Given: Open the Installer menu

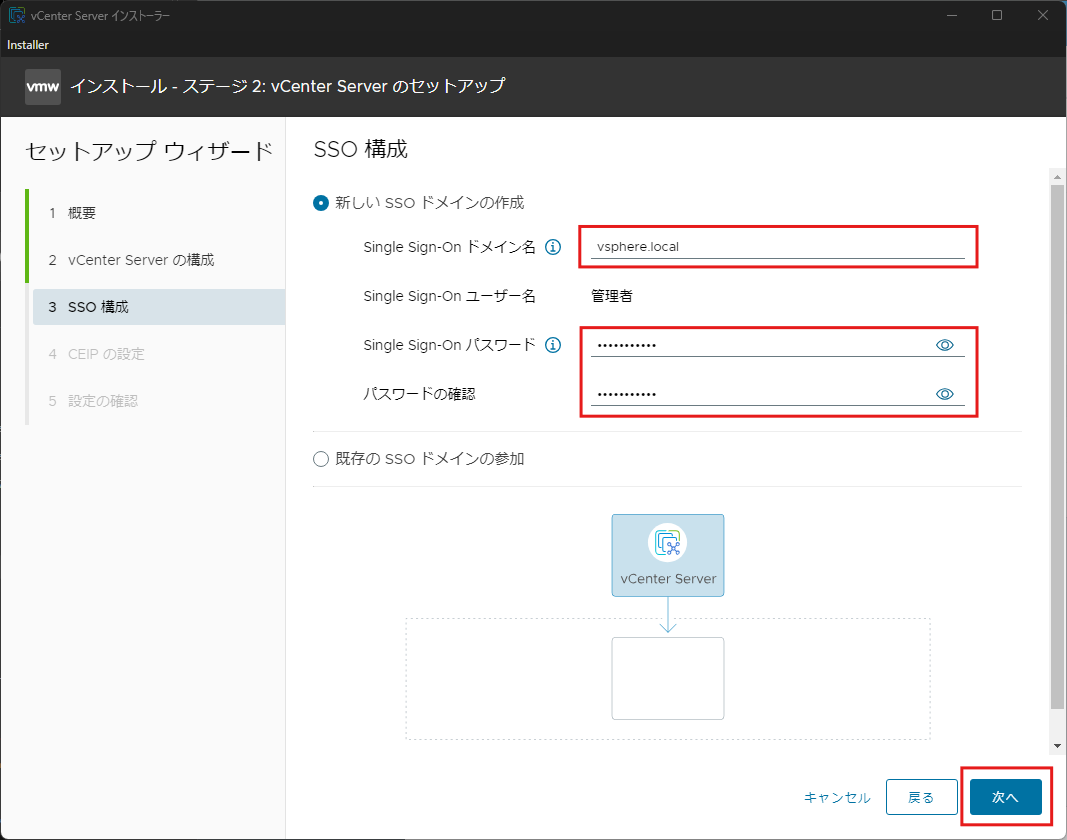Looking at the screenshot, I should pos(28,45).
